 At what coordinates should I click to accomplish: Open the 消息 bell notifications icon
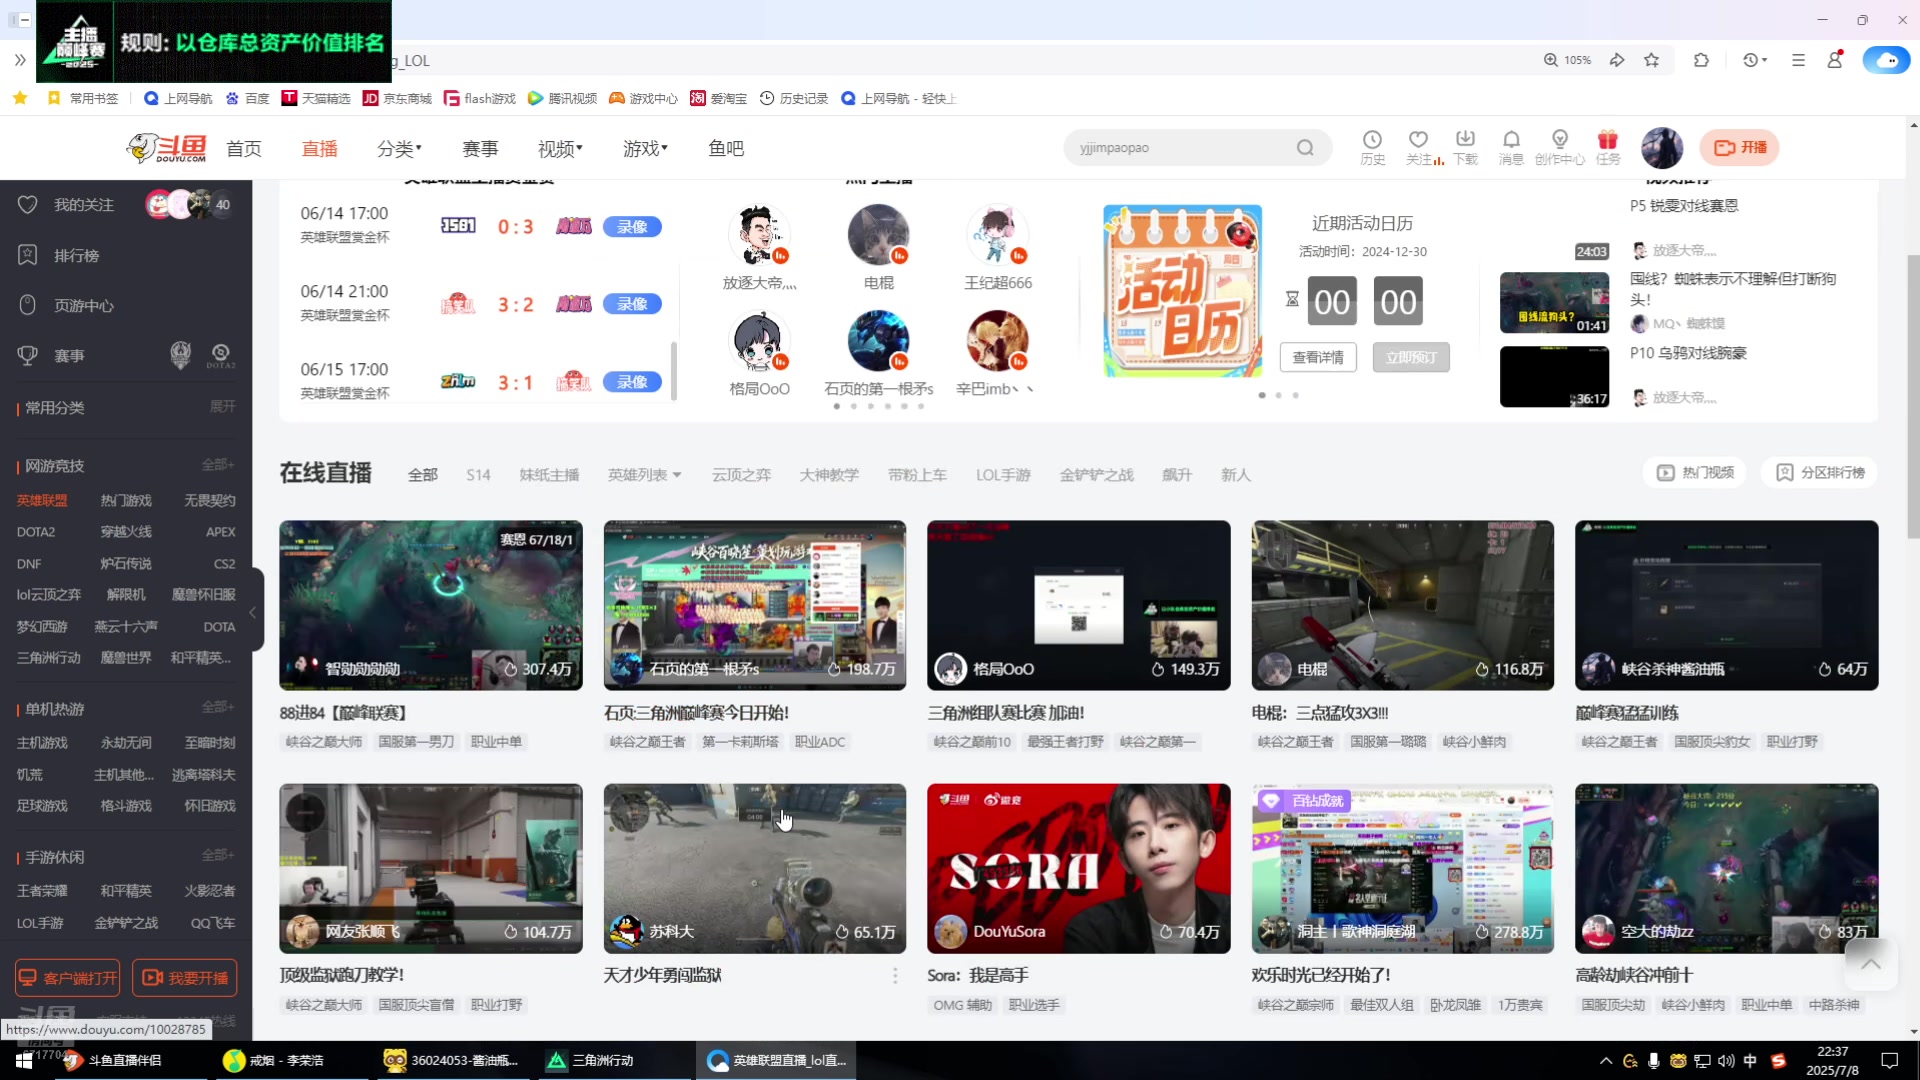(1511, 147)
